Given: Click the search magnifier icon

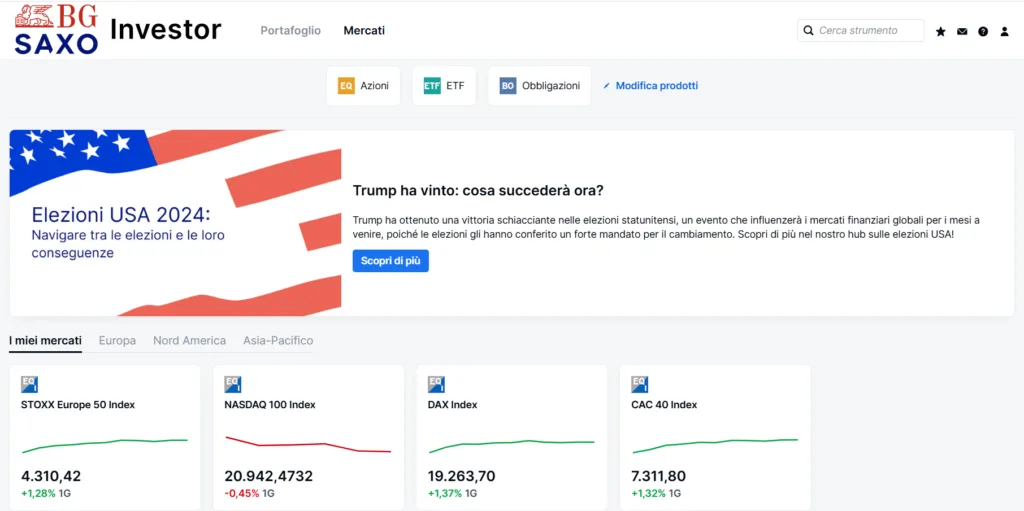Looking at the screenshot, I should [808, 30].
